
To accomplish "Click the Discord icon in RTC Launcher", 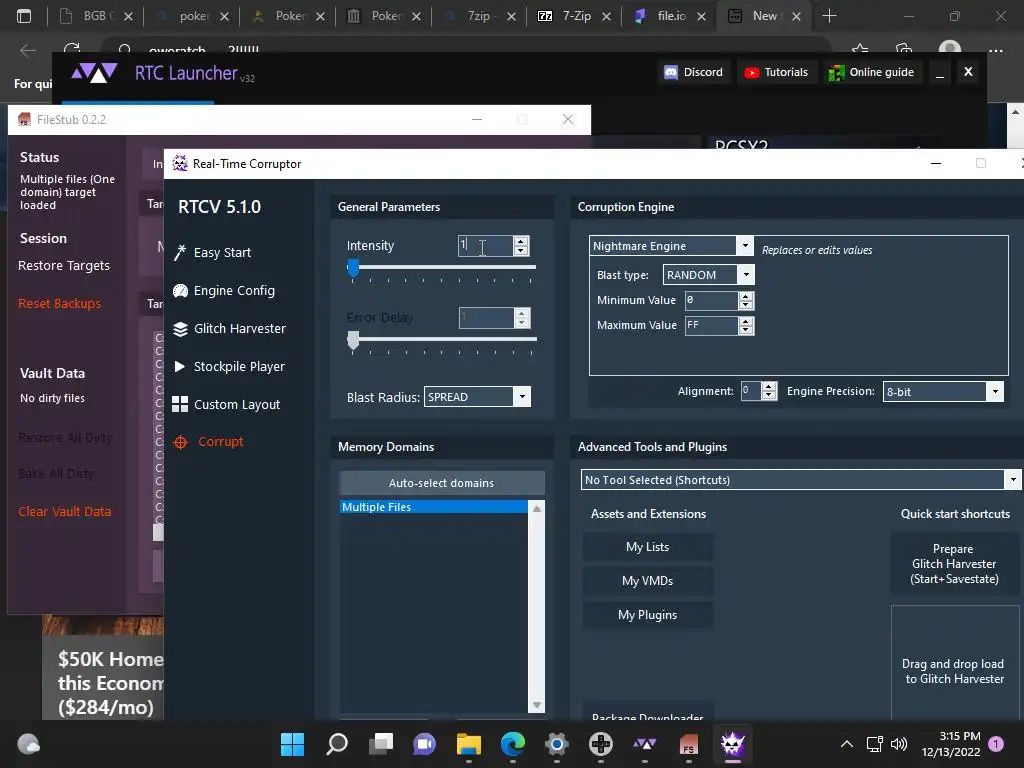I will click(x=671, y=72).
